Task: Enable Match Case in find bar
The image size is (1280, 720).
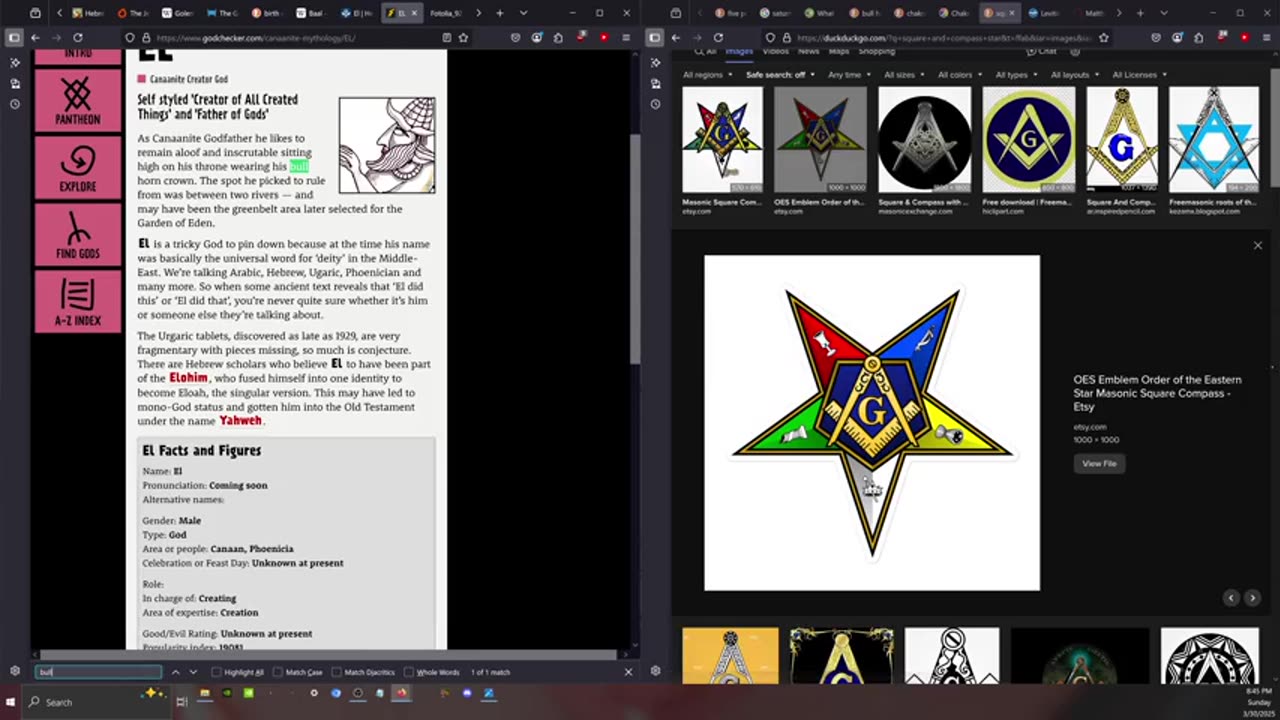Action: tap(298, 672)
